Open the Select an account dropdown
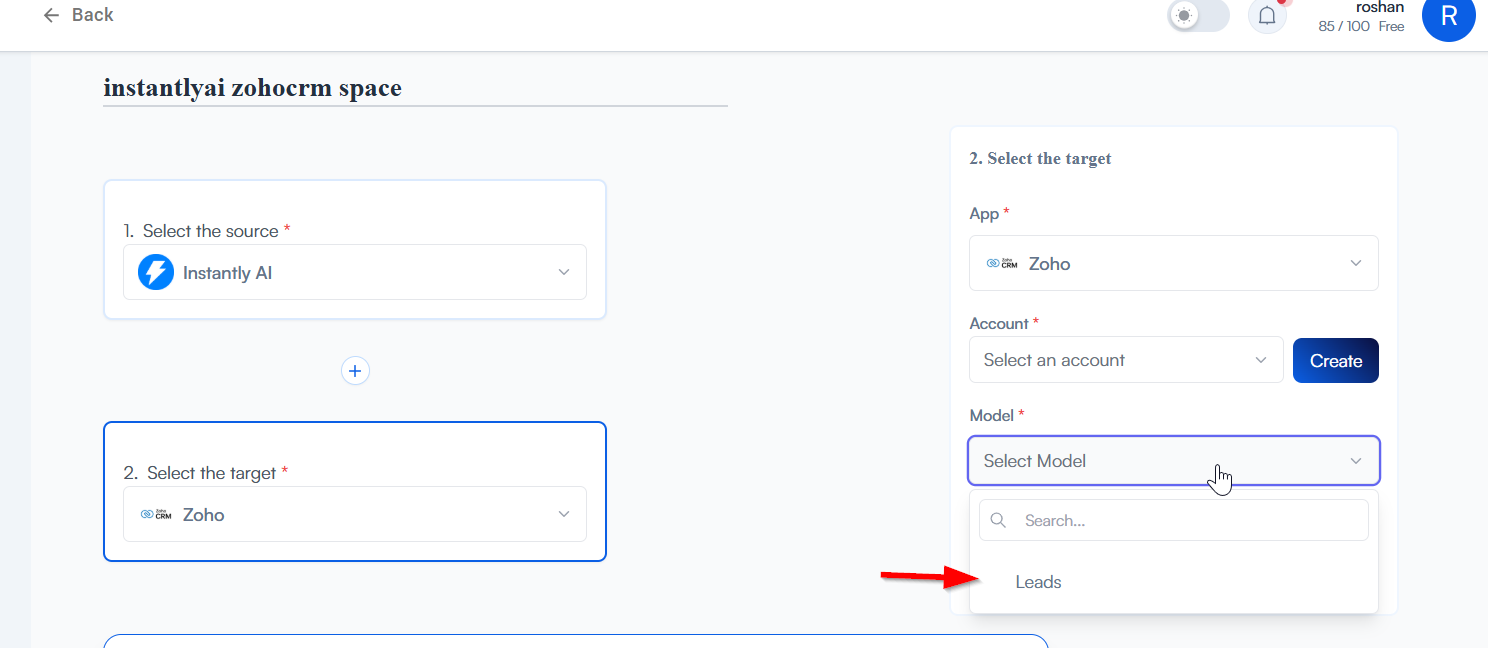The width and height of the screenshot is (1488, 648). click(x=1125, y=360)
